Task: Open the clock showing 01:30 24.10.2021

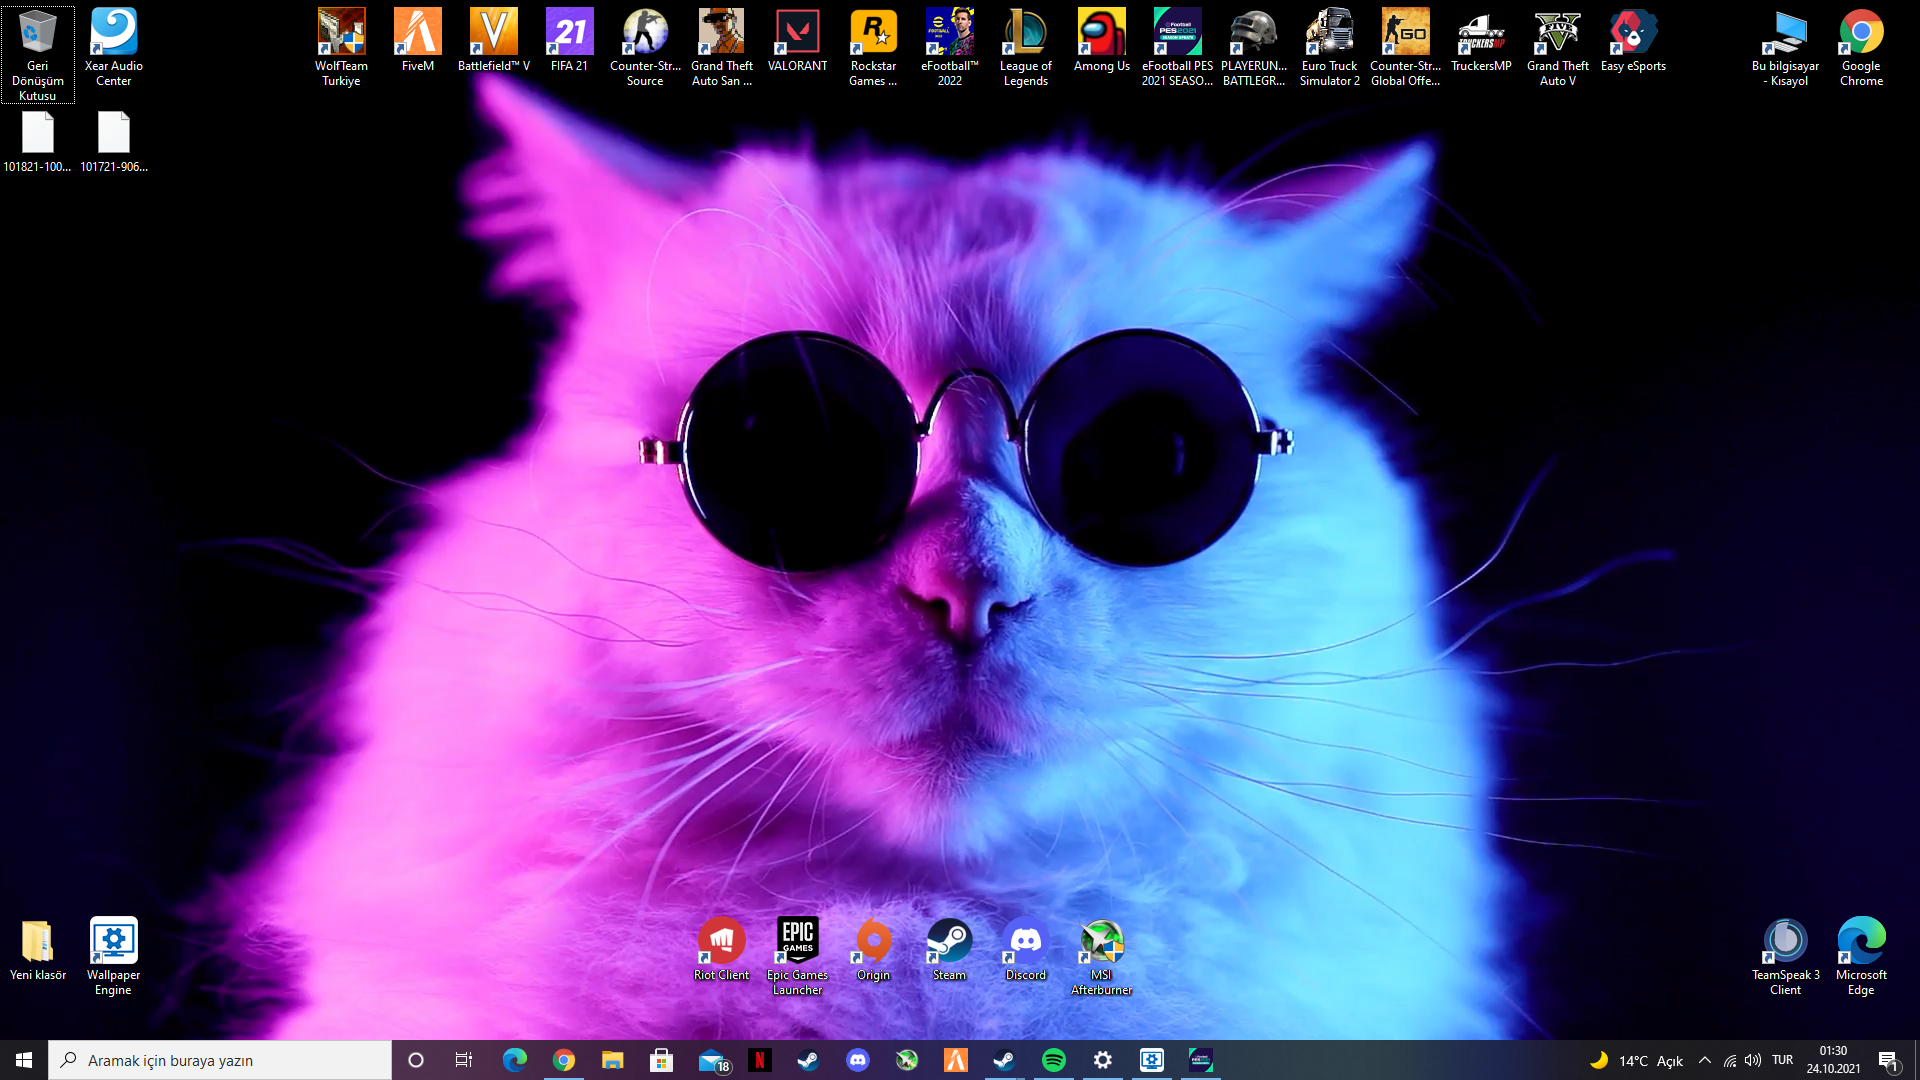Action: 1833,1060
